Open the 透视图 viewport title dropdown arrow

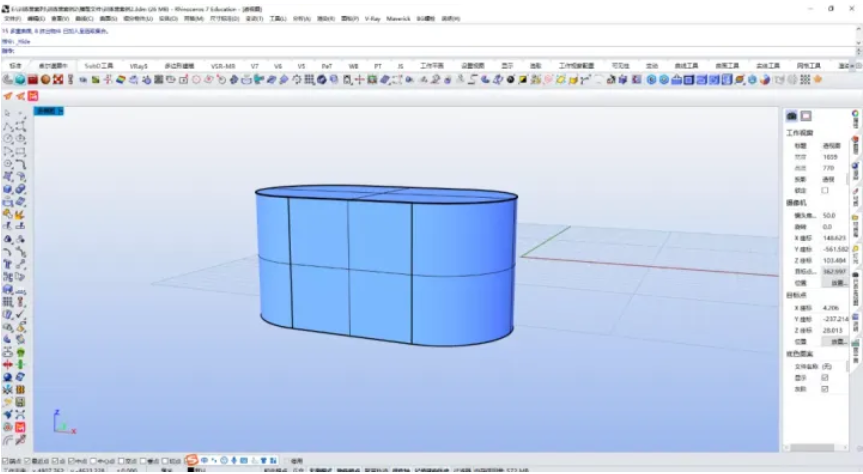click(61, 111)
